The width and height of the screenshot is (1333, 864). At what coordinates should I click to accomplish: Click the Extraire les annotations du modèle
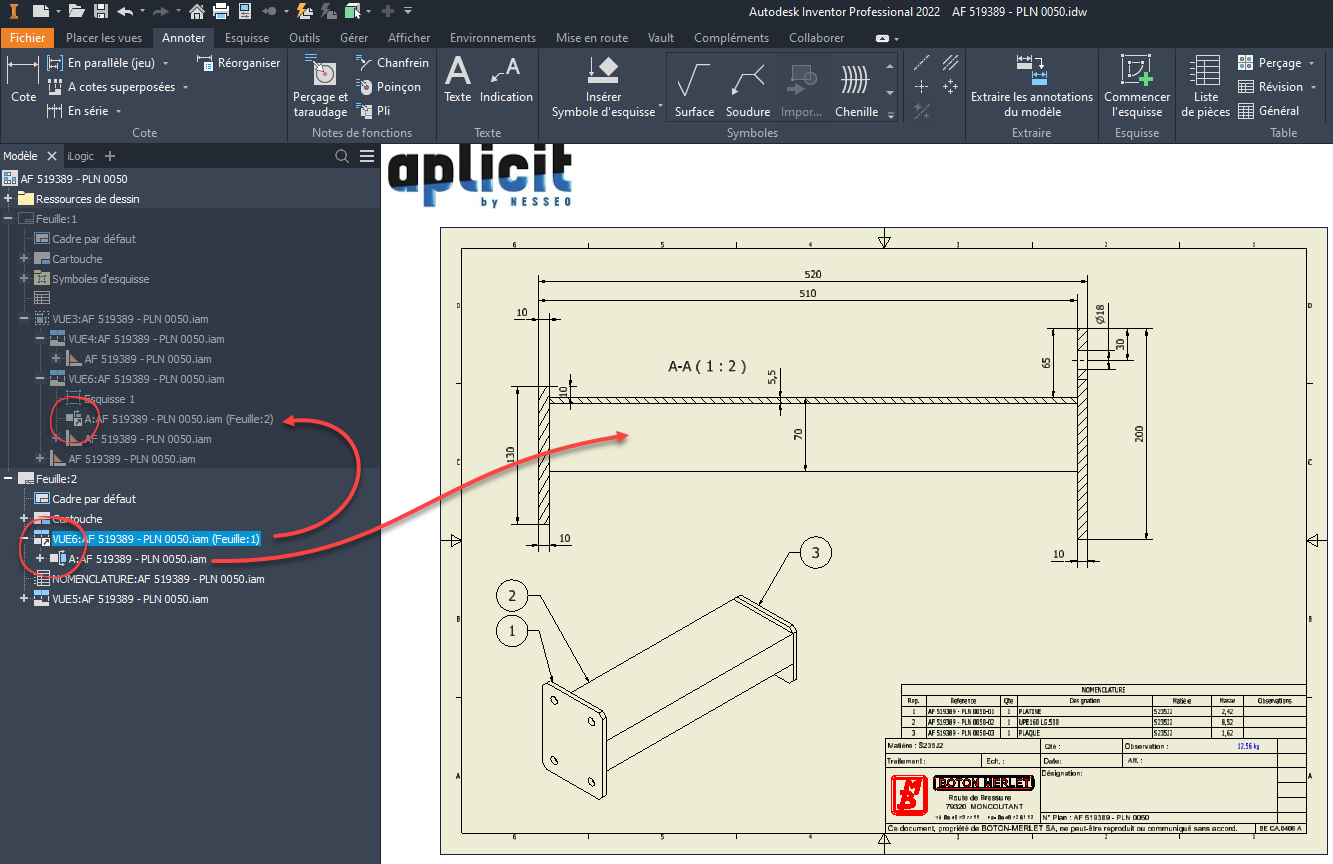coord(1031,72)
